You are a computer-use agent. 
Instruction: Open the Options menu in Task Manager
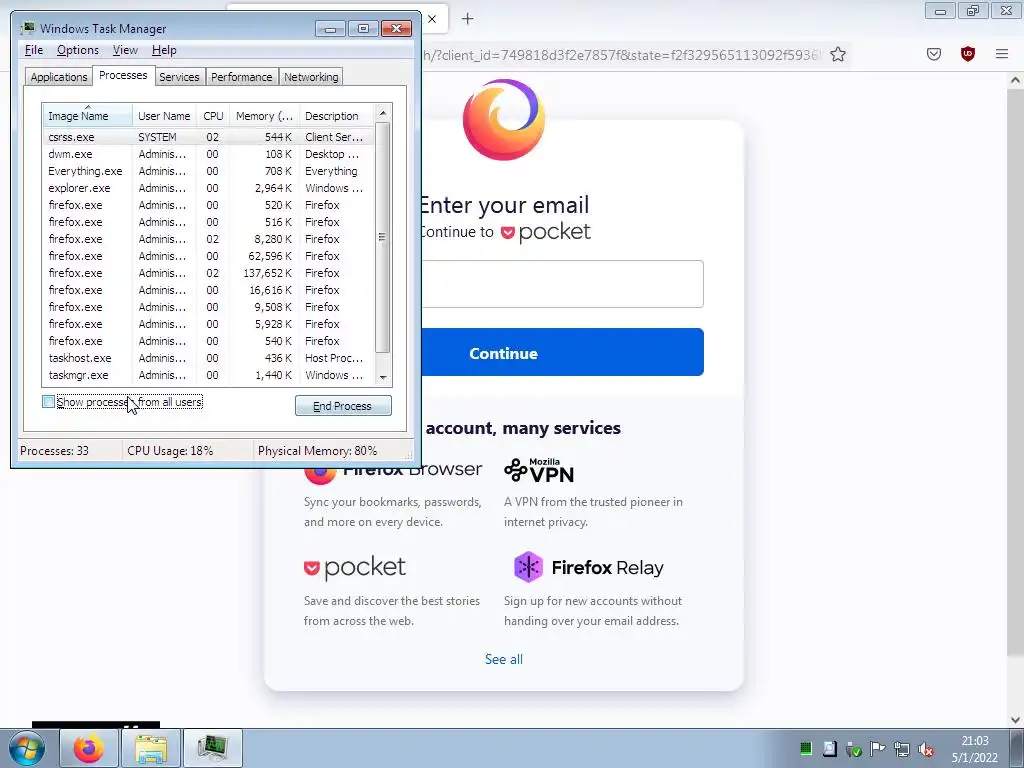click(78, 50)
